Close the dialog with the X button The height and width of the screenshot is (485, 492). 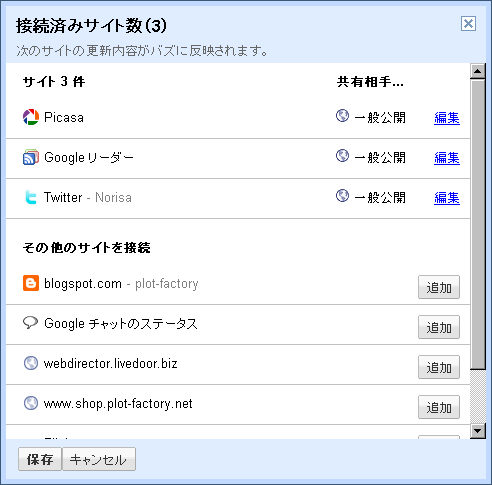[468, 24]
